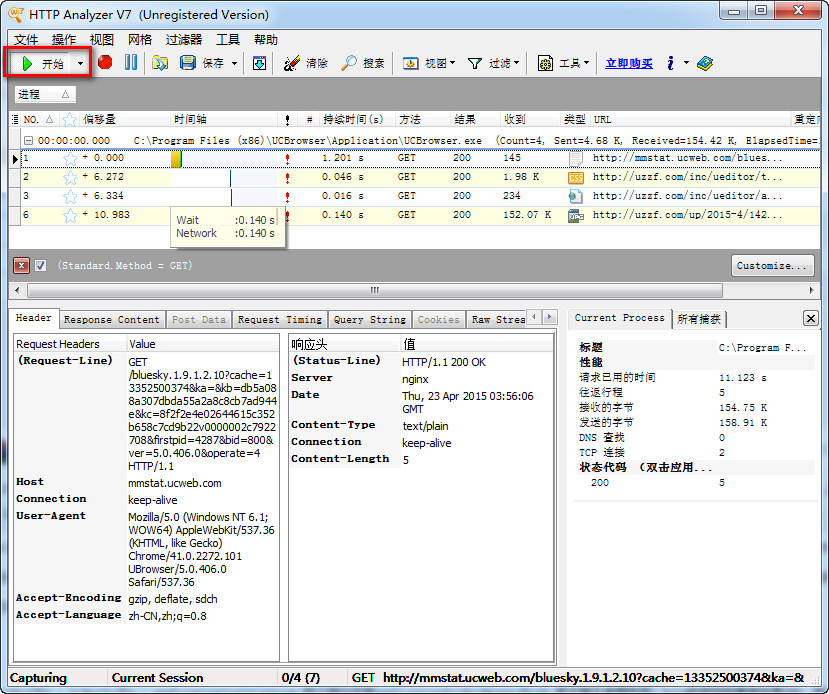
Task: Click the Save (保存) disk icon
Action: click(188, 63)
